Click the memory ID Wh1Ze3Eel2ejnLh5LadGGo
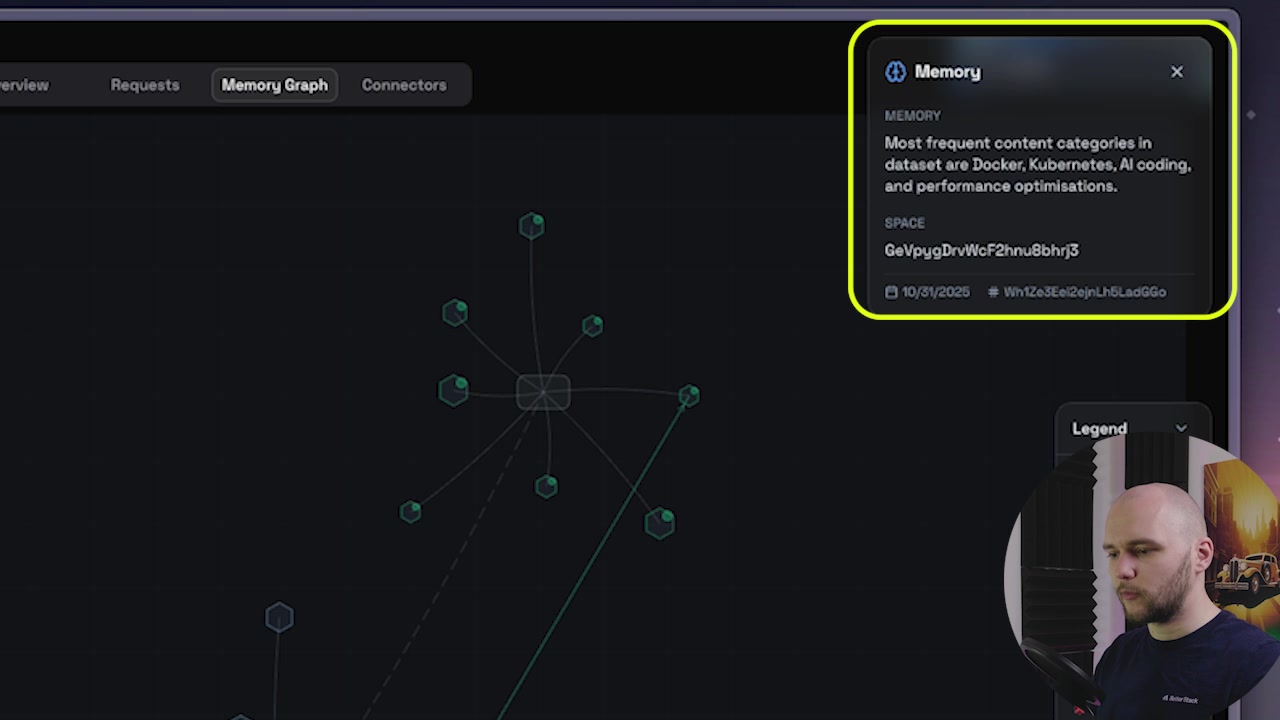The image size is (1280, 720). point(1086,292)
